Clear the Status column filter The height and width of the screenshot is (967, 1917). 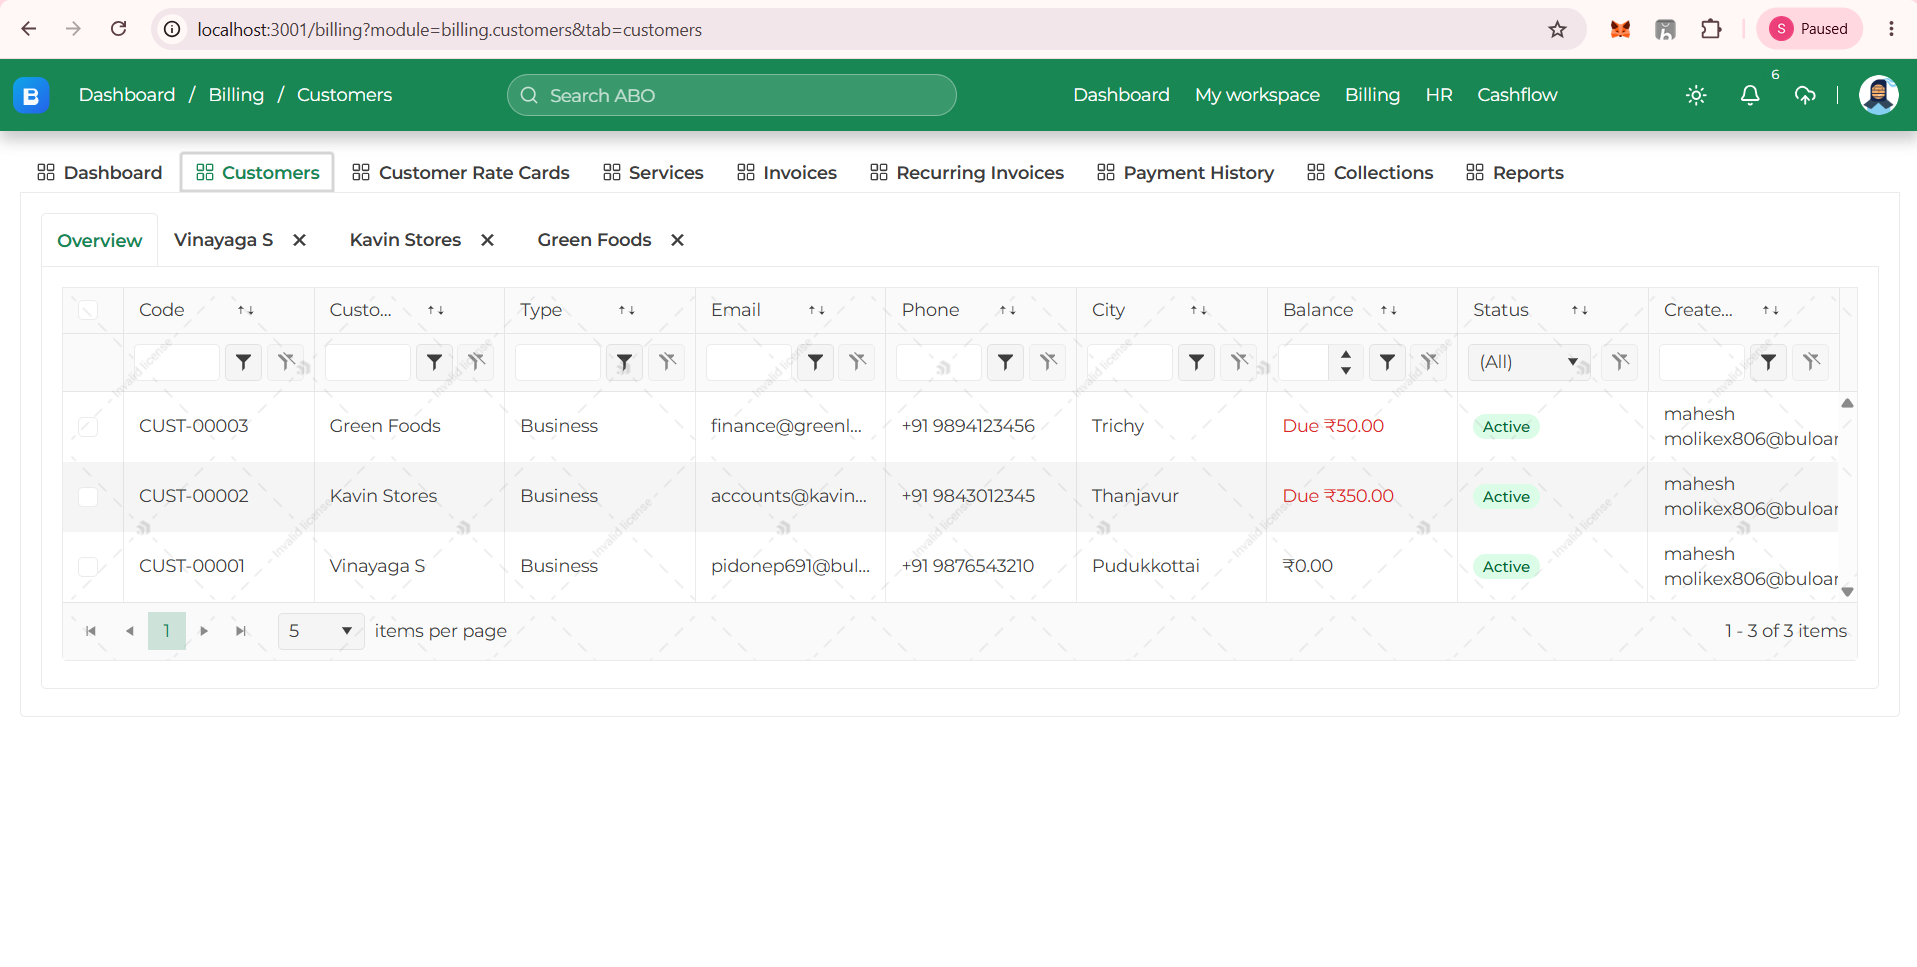tap(1620, 362)
